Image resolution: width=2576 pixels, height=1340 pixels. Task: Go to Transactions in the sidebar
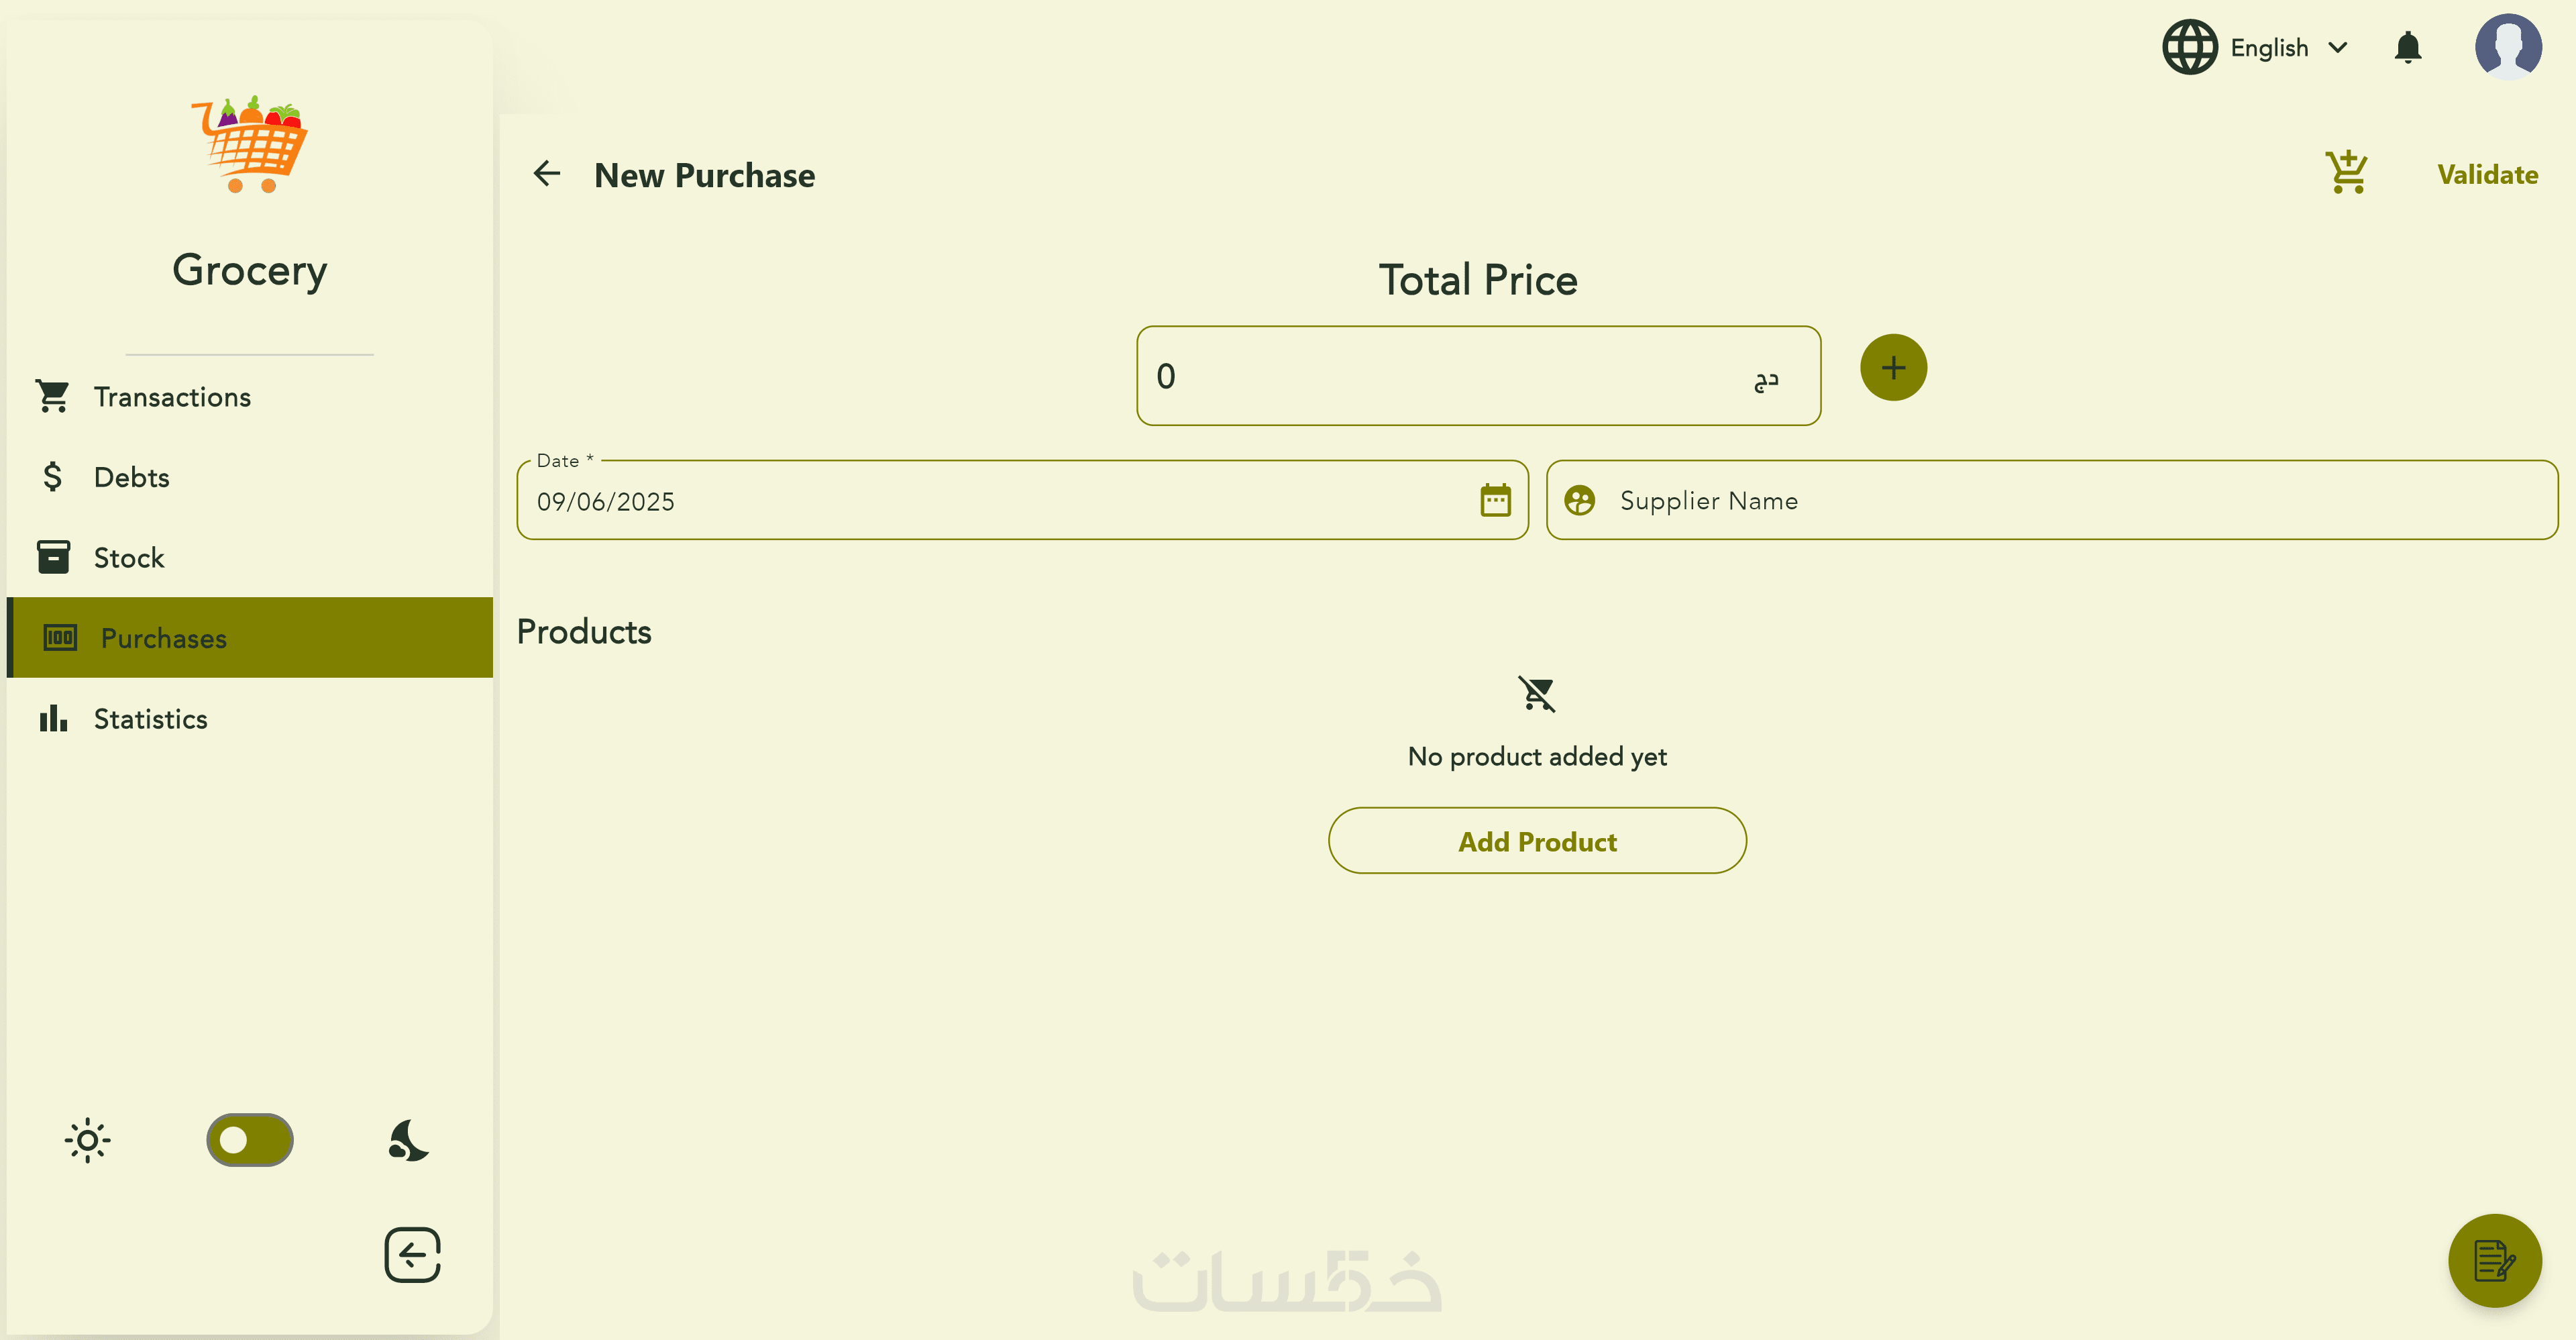click(172, 397)
